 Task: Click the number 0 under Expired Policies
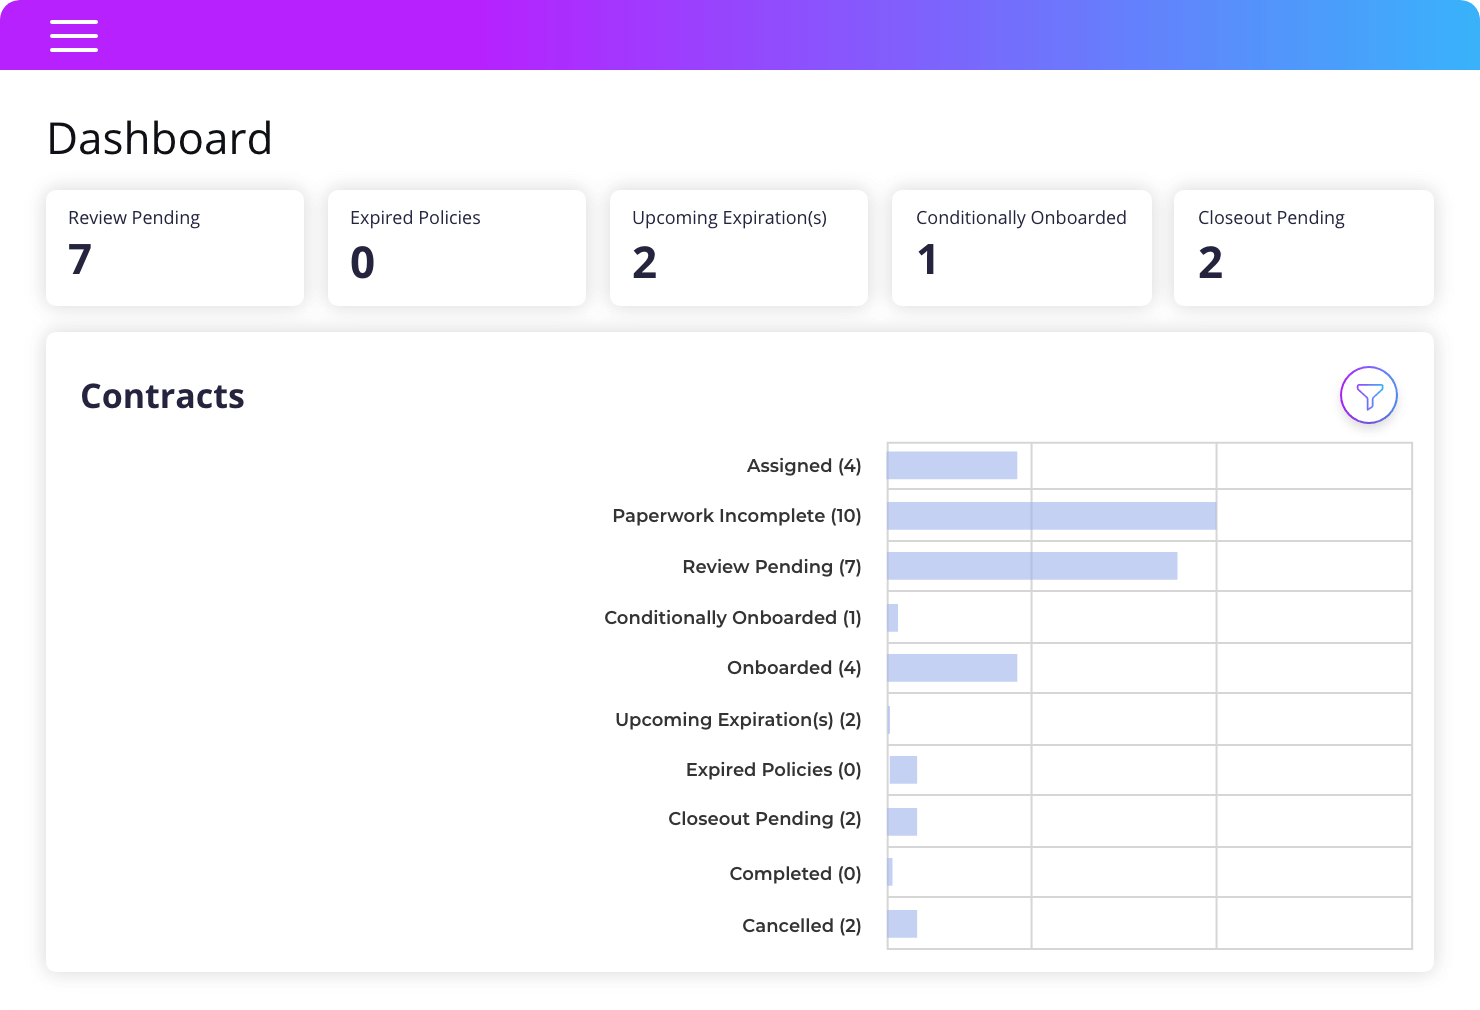362,262
